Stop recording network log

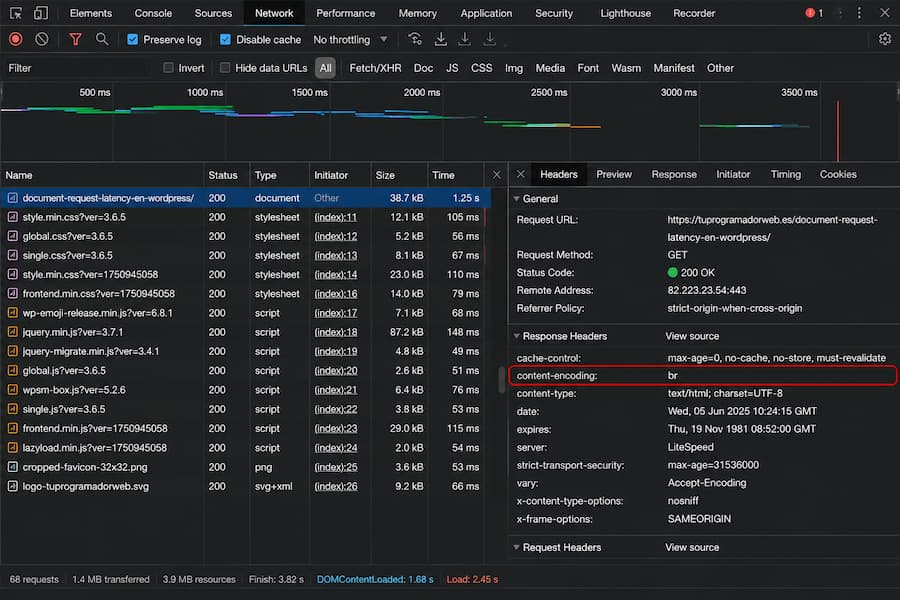[x=15, y=39]
